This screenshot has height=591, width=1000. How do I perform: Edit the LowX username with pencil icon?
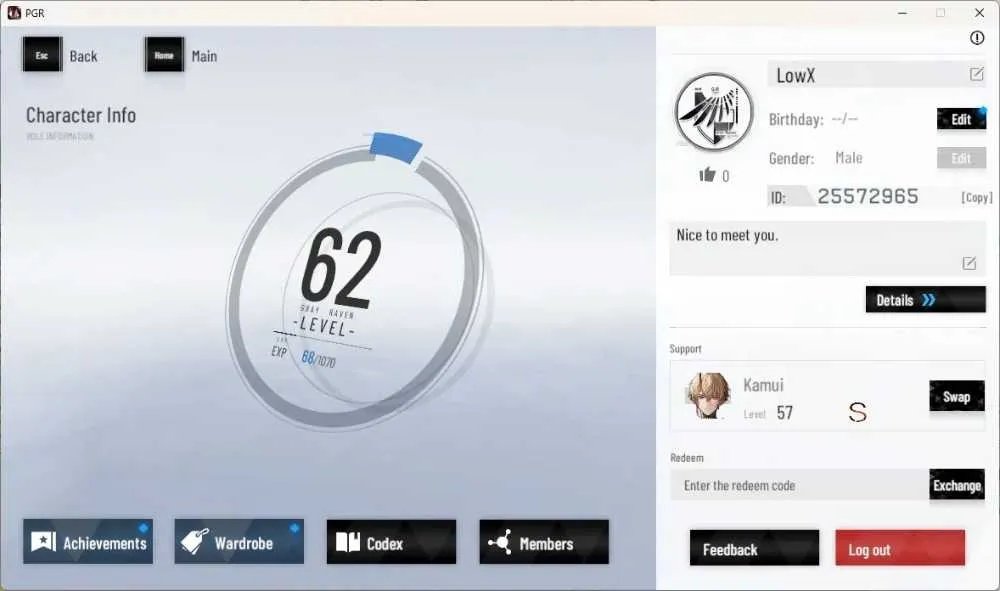(x=976, y=75)
